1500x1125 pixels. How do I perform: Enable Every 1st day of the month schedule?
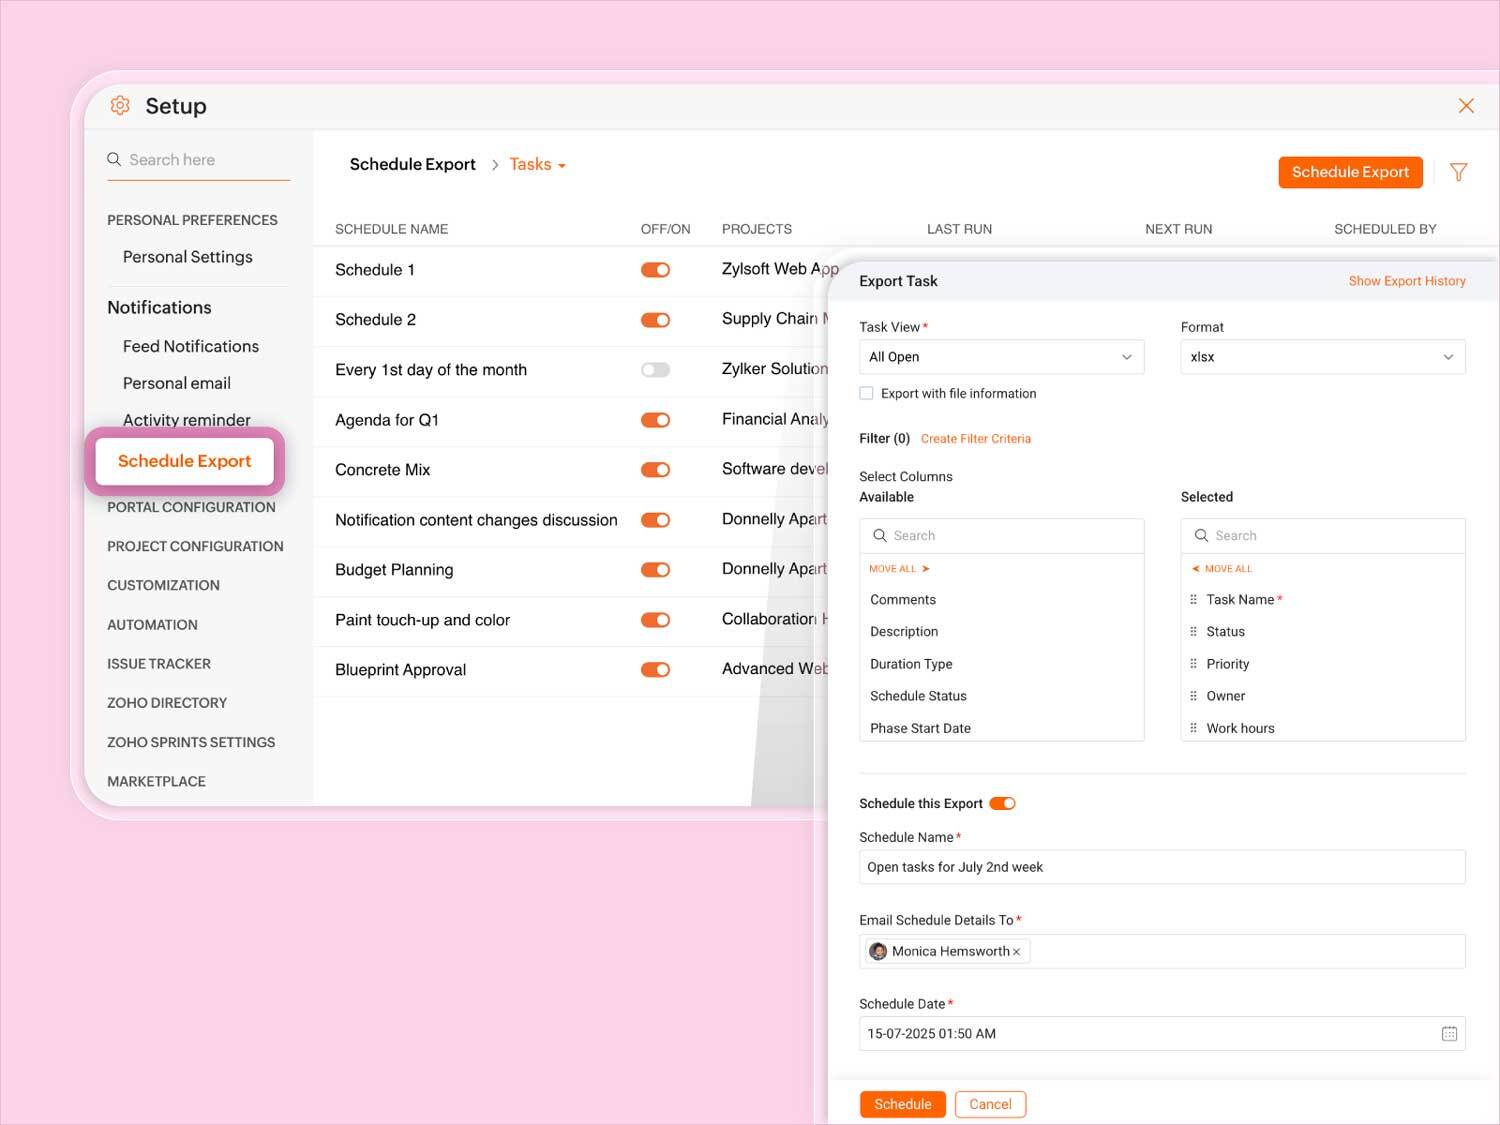655,370
